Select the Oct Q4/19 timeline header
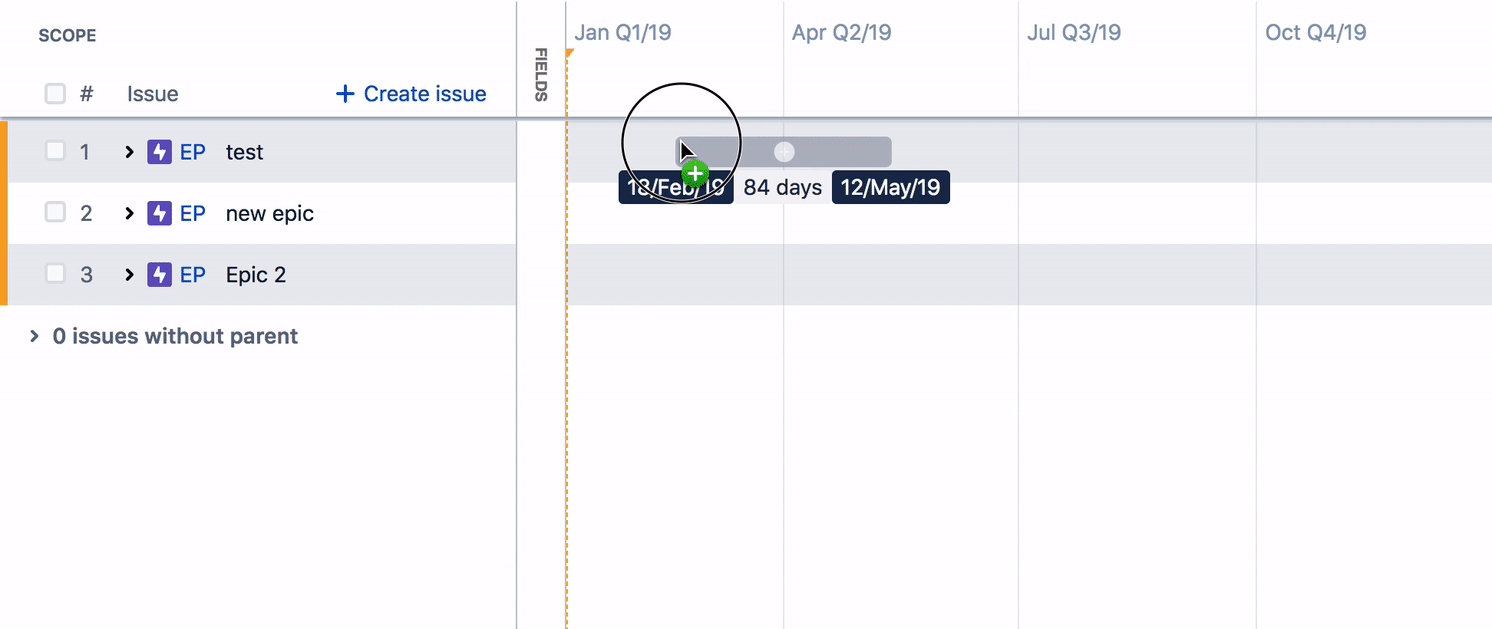This screenshot has height=629, width=1492. point(1315,33)
